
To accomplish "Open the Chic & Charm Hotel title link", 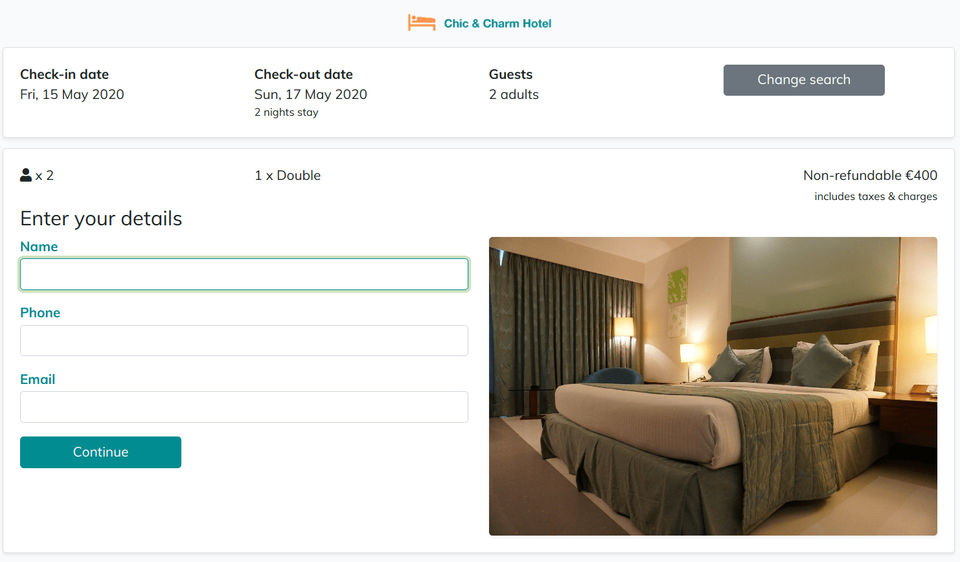I will [x=497, y=23].
